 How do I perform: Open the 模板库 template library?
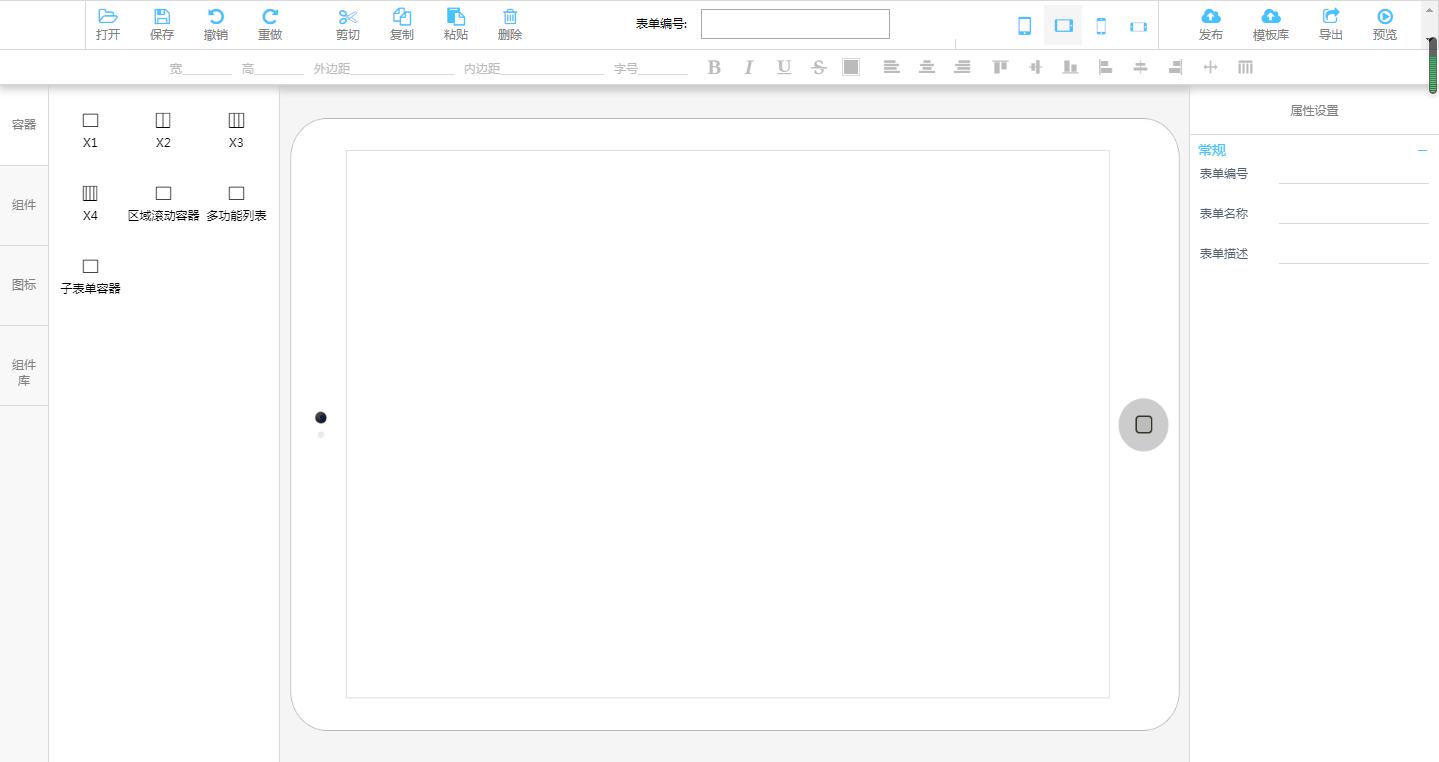tap(1271, 25)
